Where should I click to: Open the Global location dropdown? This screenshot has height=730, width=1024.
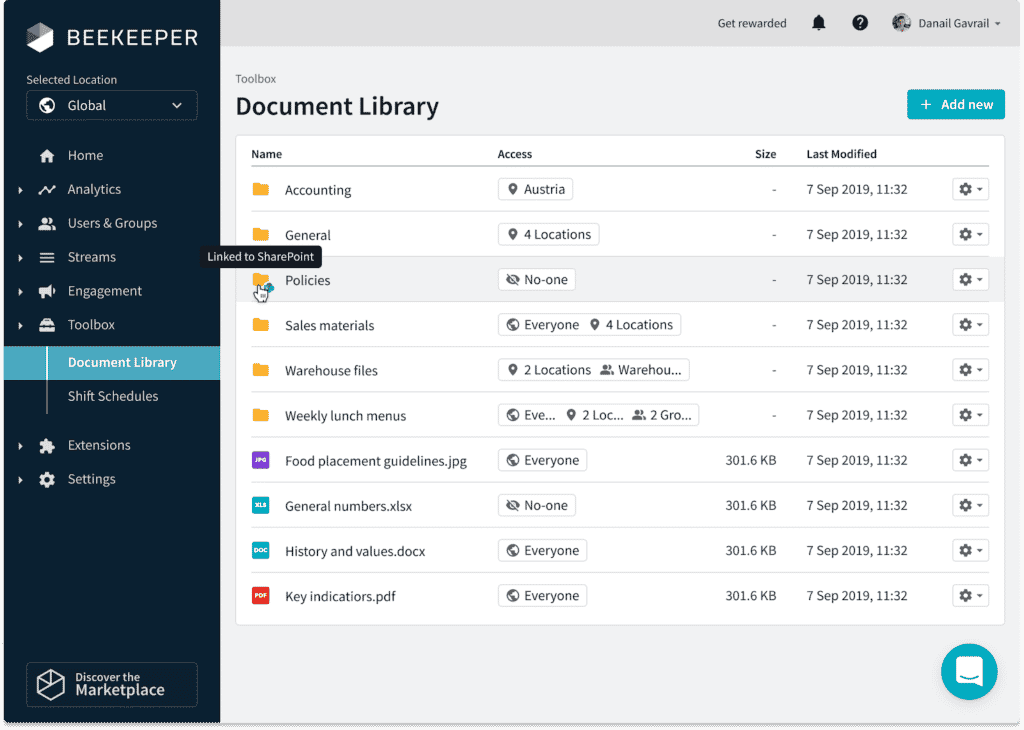[x=112, y=106]
